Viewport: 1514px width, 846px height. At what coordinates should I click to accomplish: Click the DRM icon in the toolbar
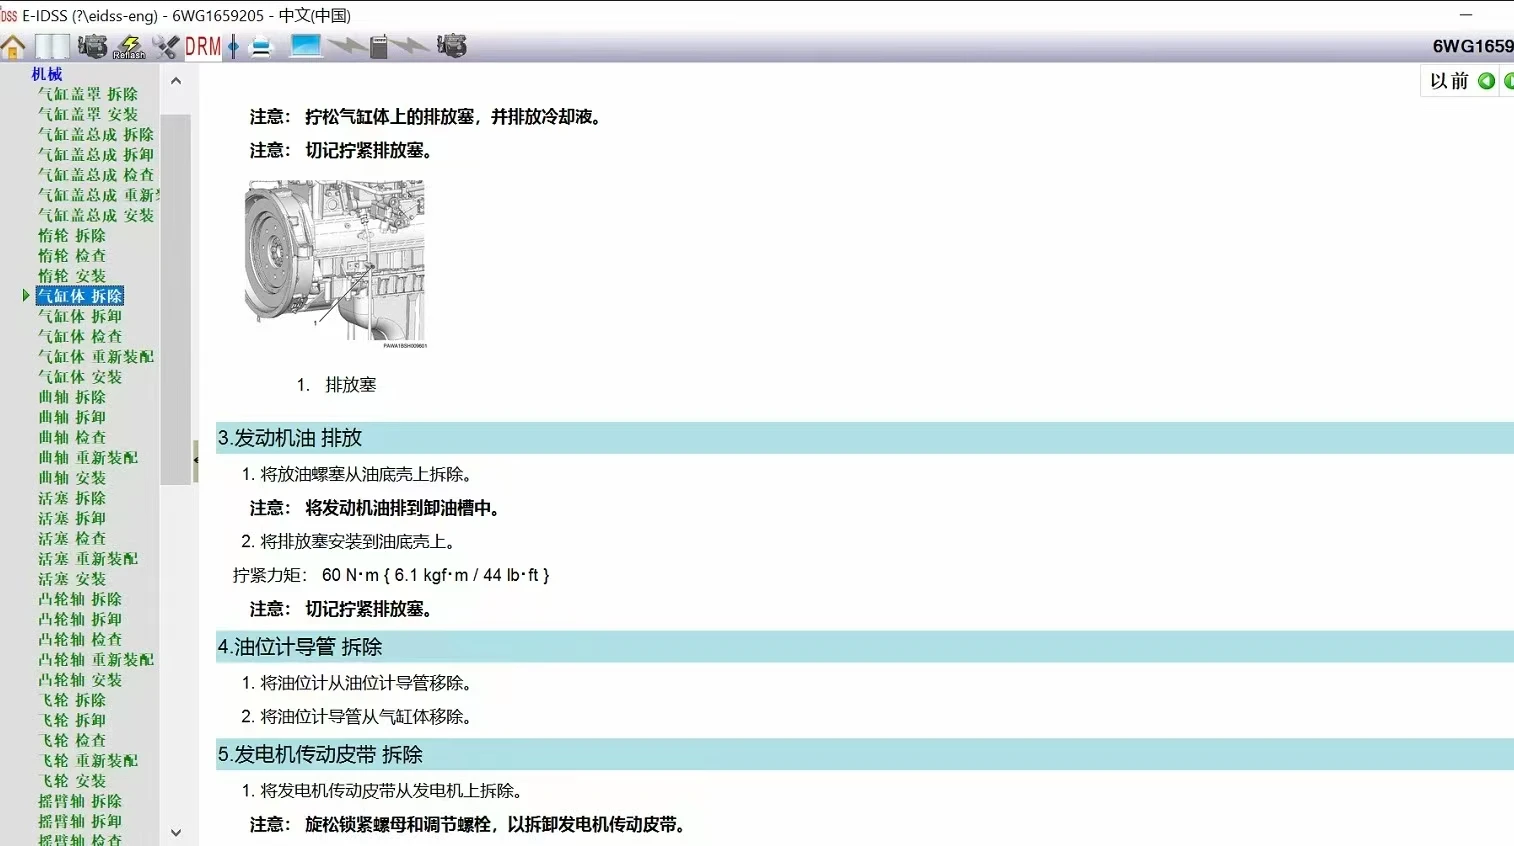[201, 46]
